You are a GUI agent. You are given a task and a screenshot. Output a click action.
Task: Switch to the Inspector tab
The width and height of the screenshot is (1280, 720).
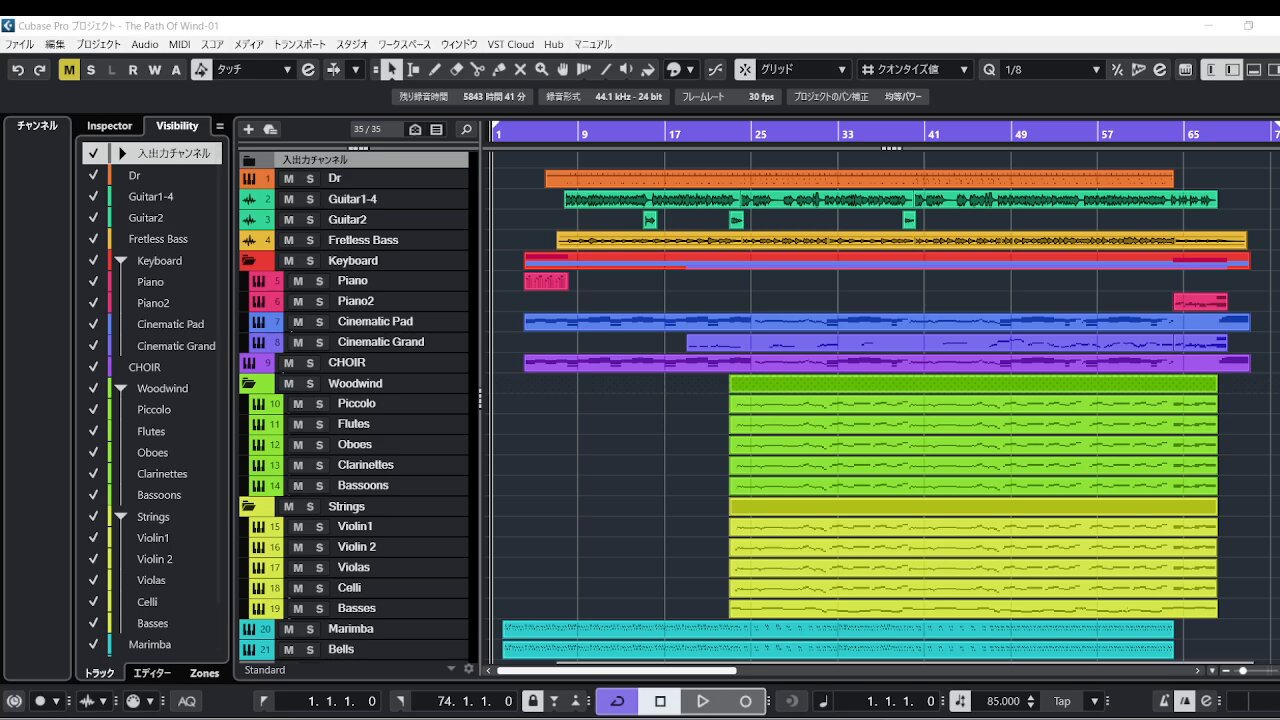tap(109, 126)
